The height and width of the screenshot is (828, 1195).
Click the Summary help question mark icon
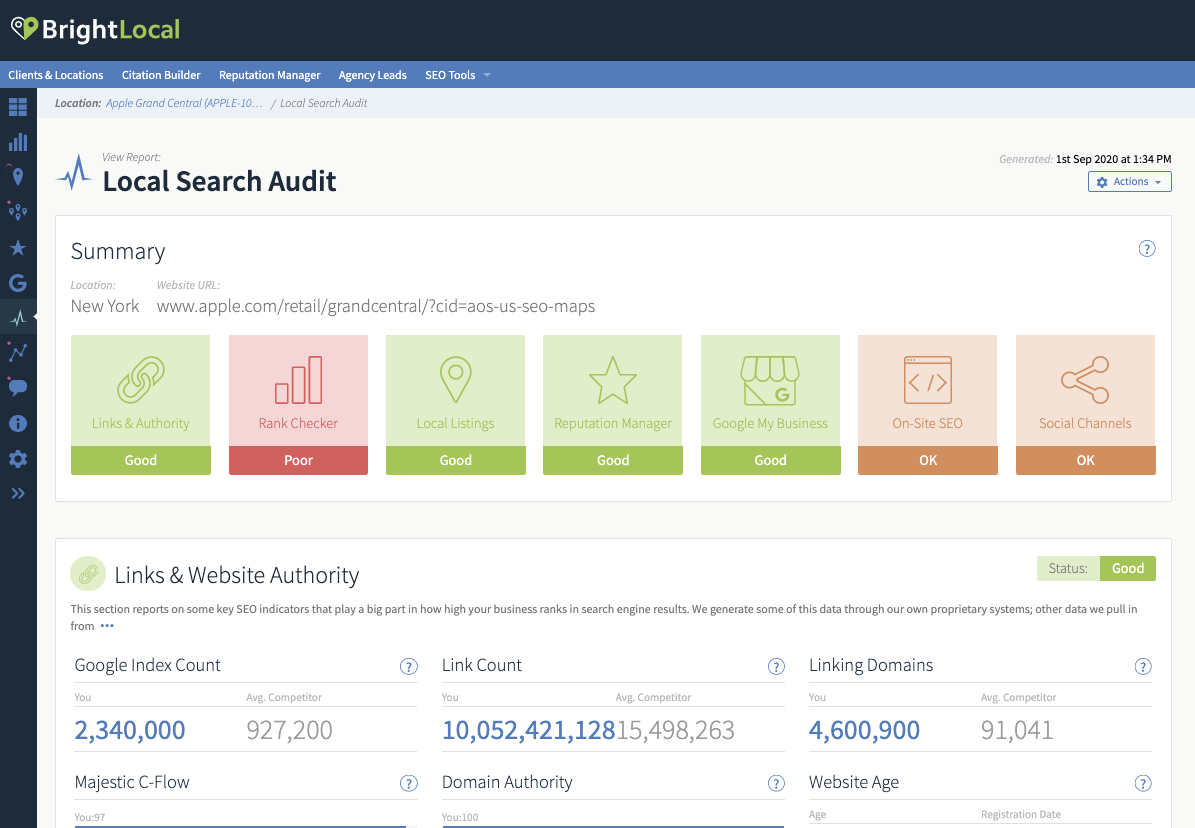click(x=1146, y=249)
